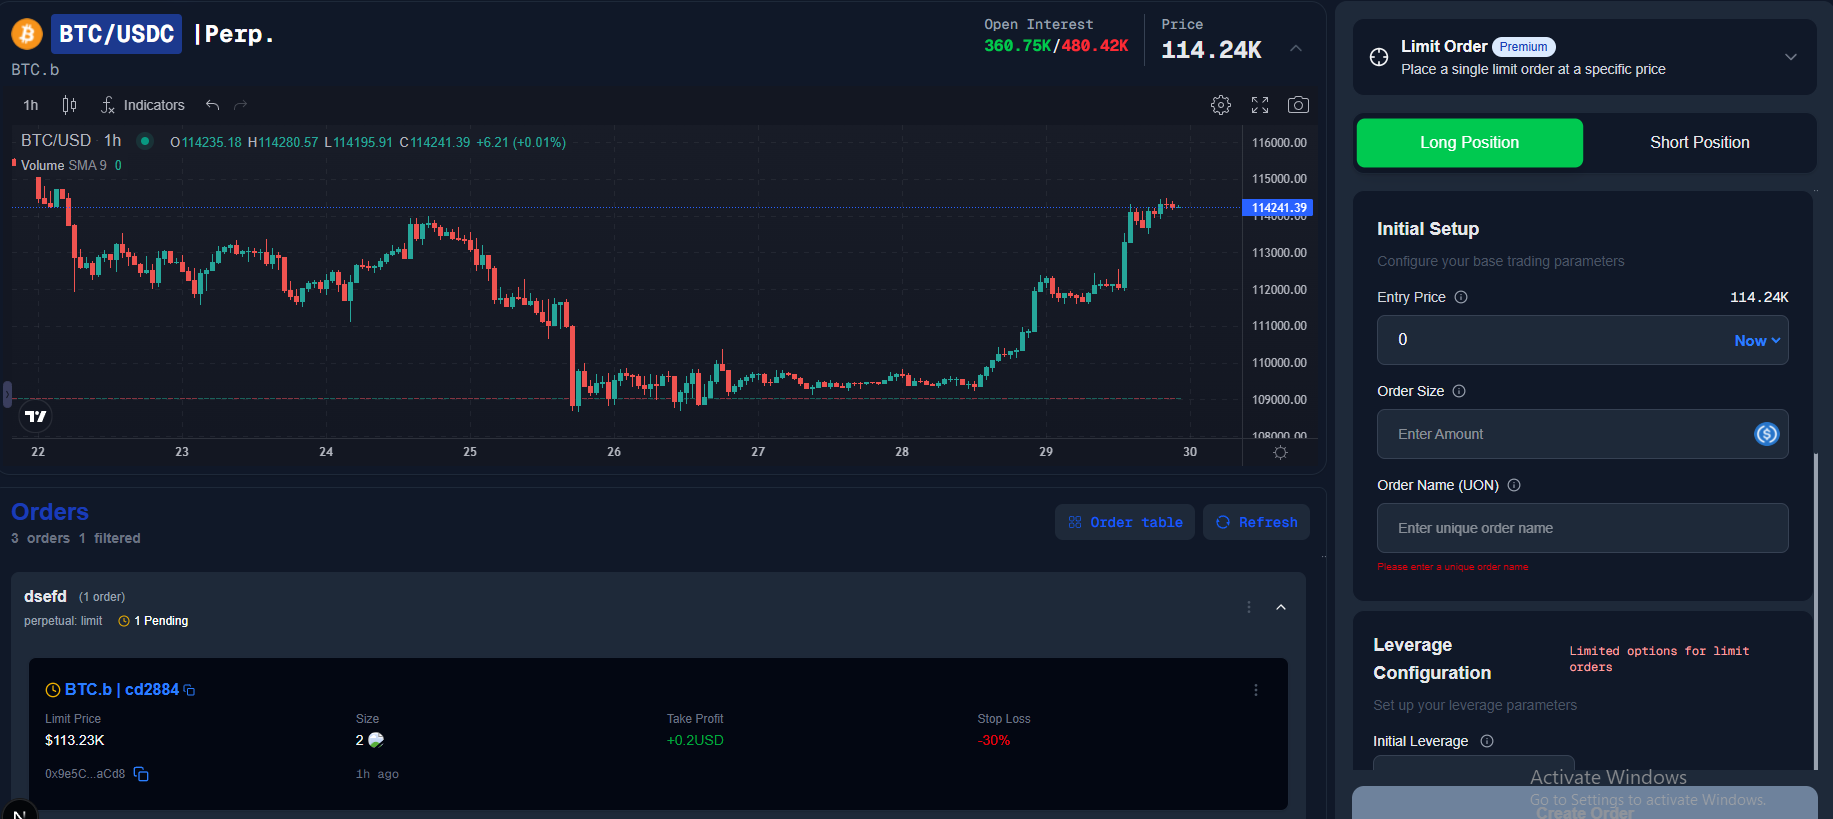Click Entry Price info icon
The image size is (1833, 819).
1461,297
